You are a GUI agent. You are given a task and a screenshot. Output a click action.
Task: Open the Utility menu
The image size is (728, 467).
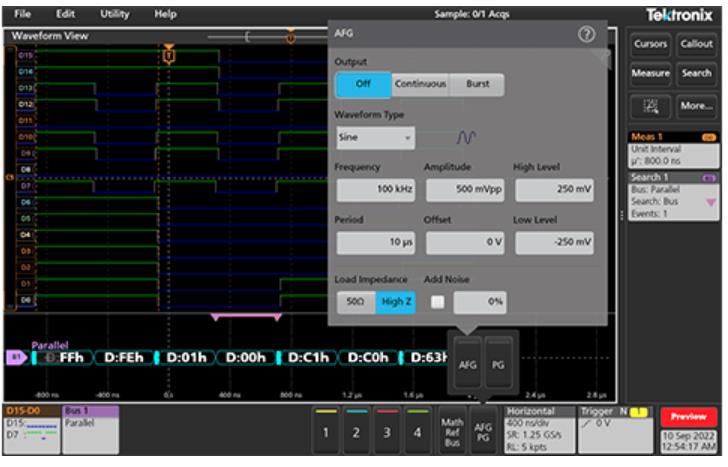[114, 14]
